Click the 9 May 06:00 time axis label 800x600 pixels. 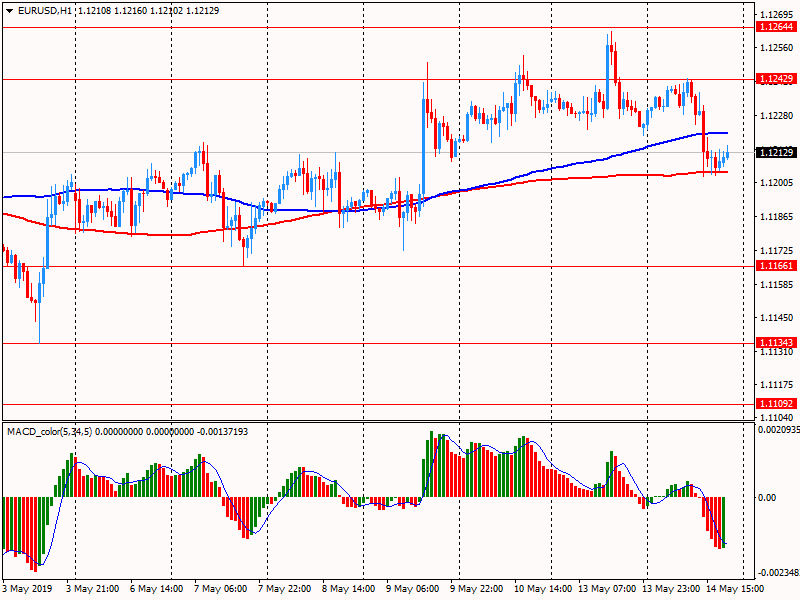[x=411, y=589]
